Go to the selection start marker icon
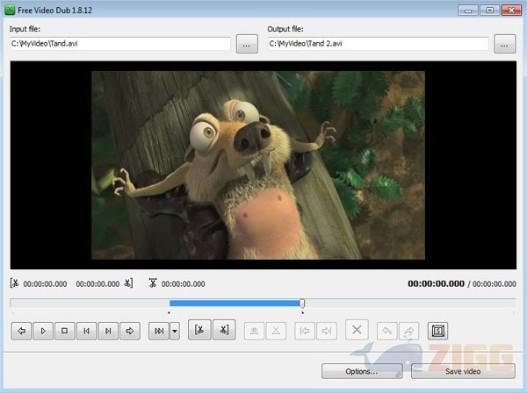The width and height of the screenshot is (527, 393). (305, 331)
